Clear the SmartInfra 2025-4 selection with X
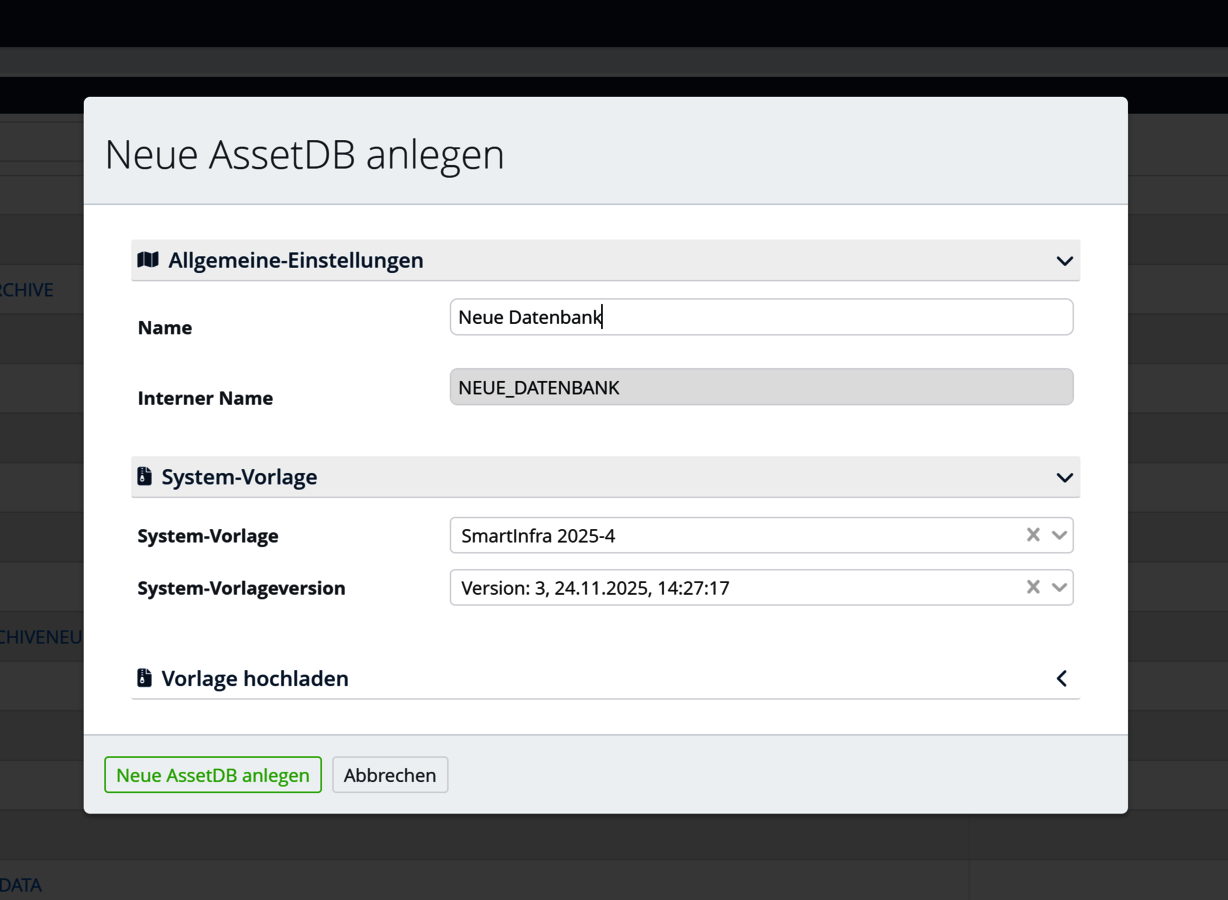The image size is (1228, 900). coord(1033,535)
